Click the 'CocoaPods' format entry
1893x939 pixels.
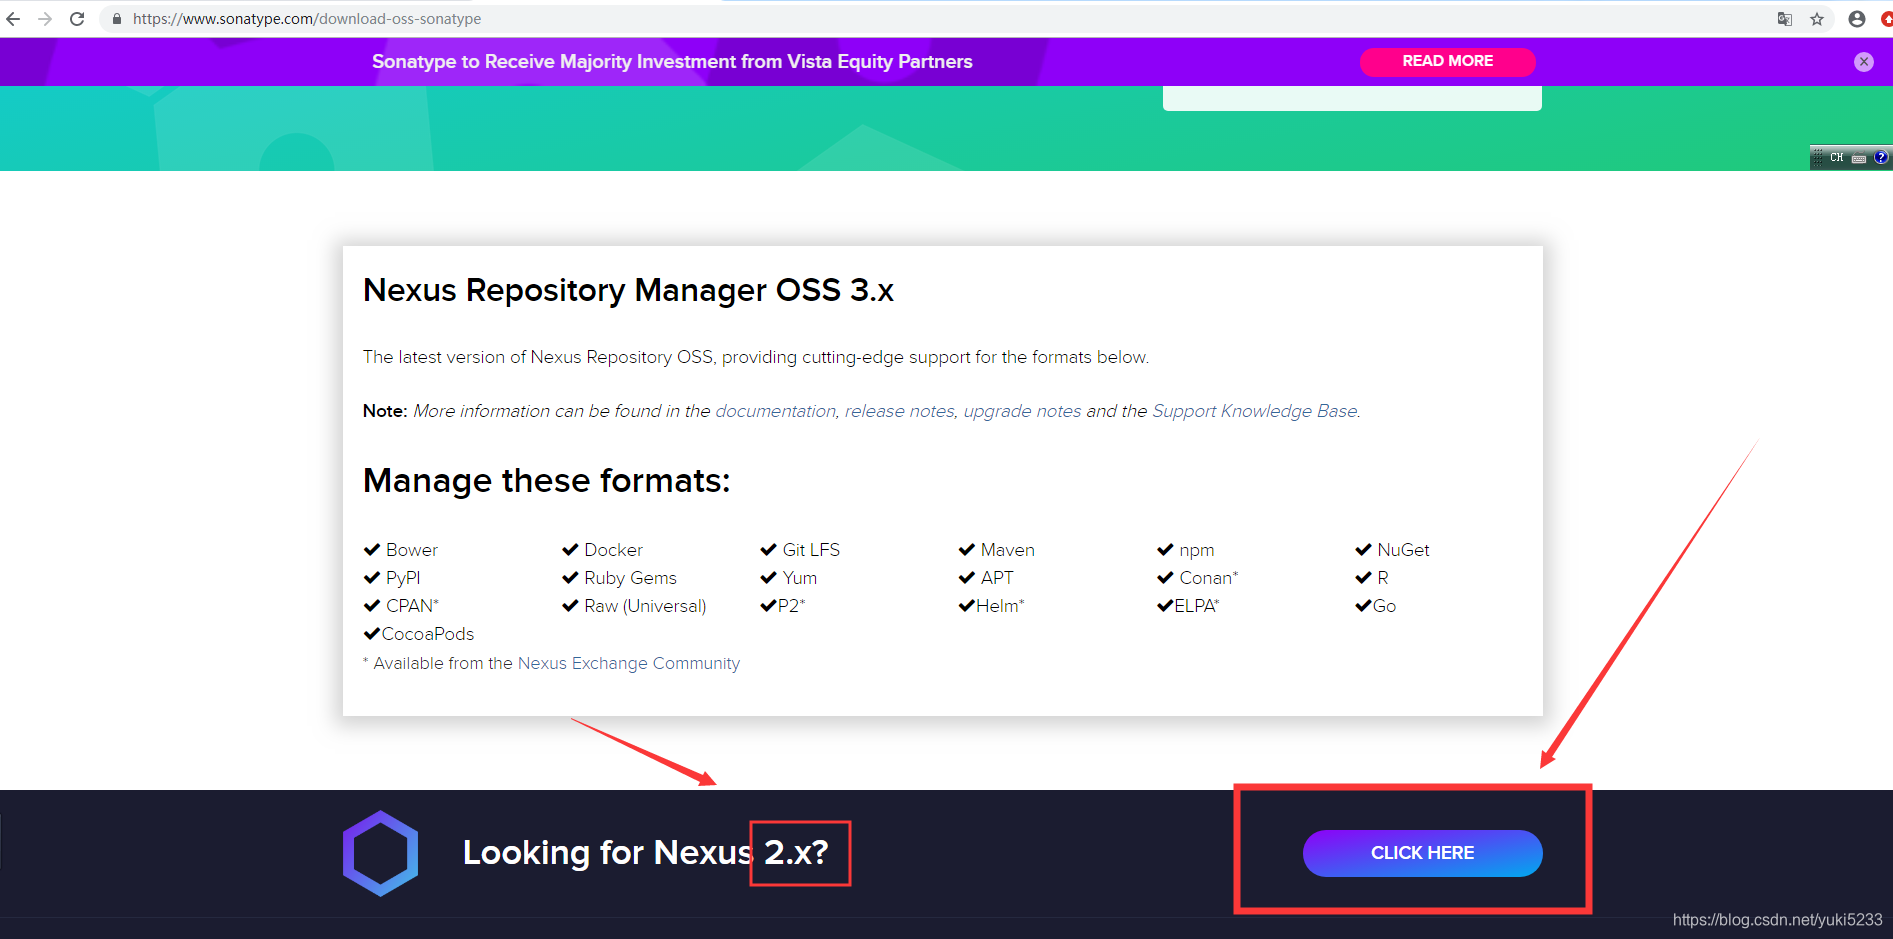[428, 634]
